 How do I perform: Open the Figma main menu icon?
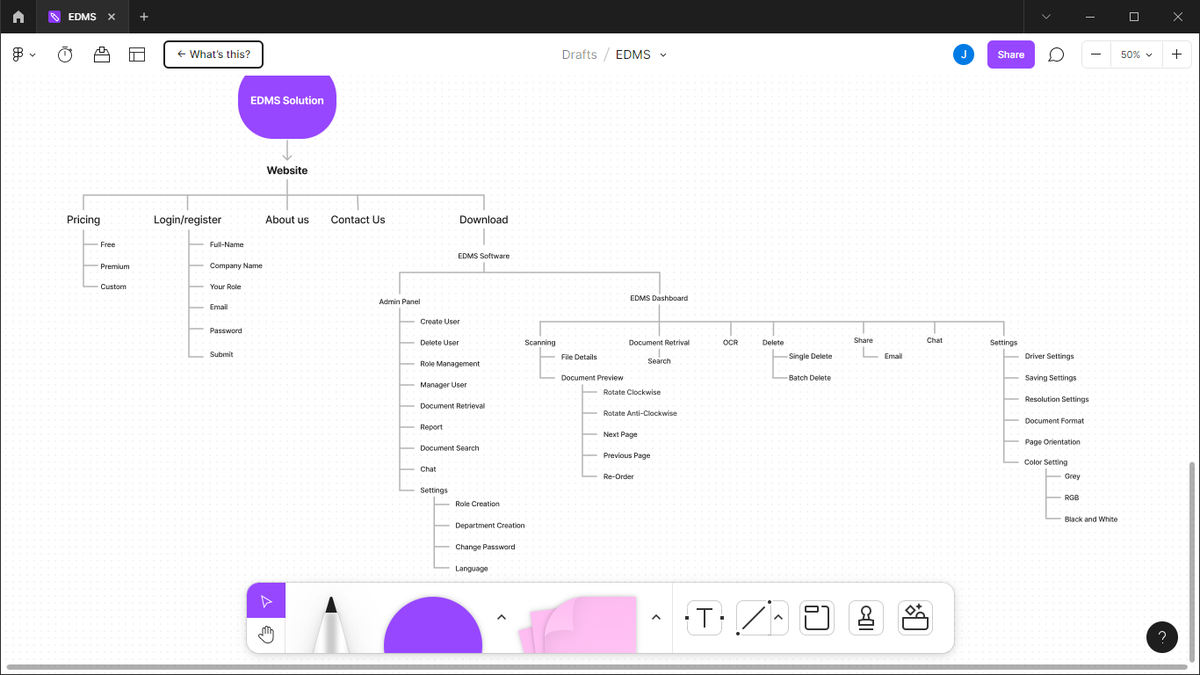pos(24,55)
